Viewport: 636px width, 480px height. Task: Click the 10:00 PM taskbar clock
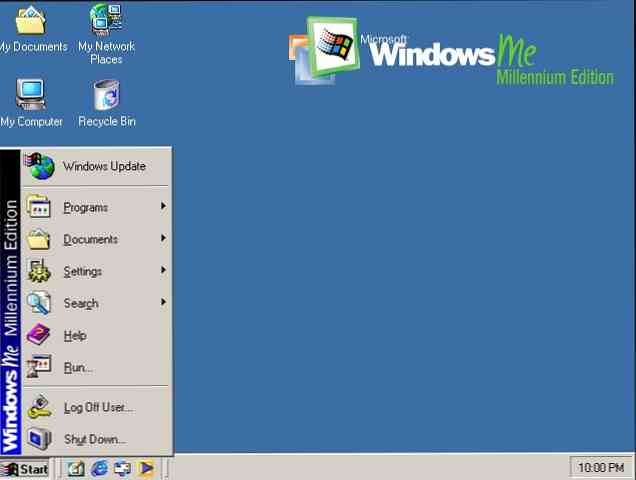pyautogui.click(x=601, y=468)
